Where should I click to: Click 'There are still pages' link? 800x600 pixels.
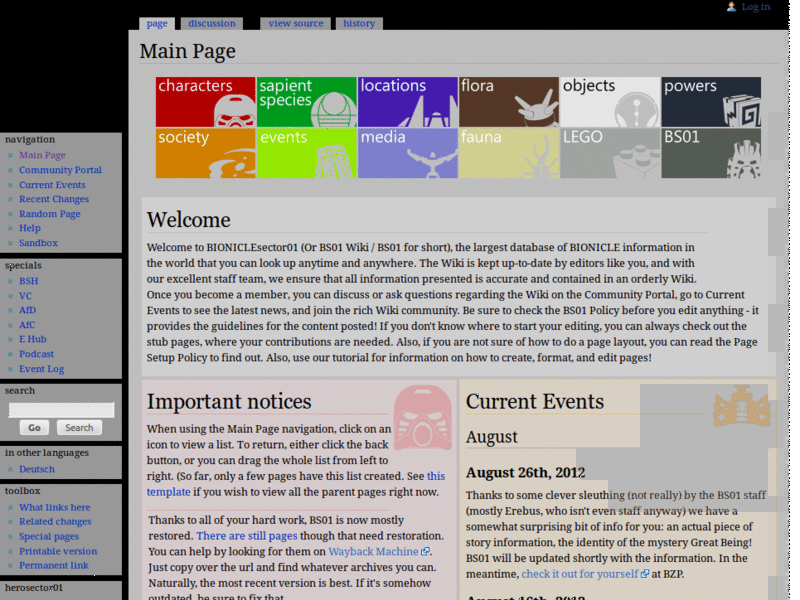coord(246,536)
